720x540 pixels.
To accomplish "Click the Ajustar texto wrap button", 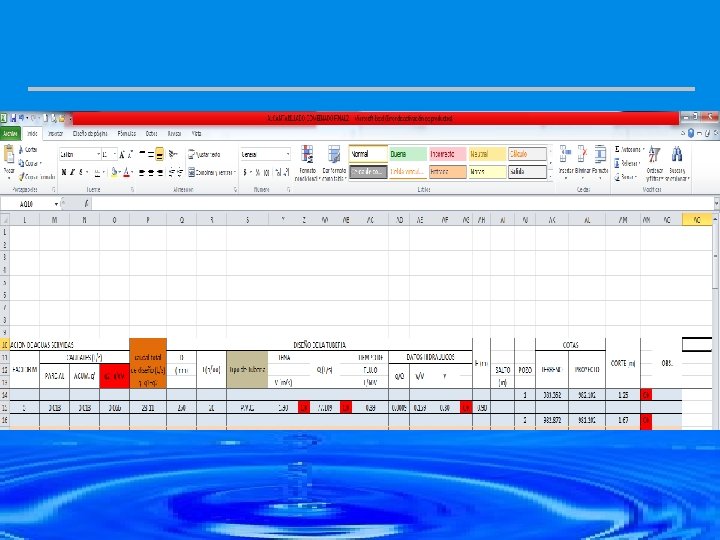I will (204, 154).
